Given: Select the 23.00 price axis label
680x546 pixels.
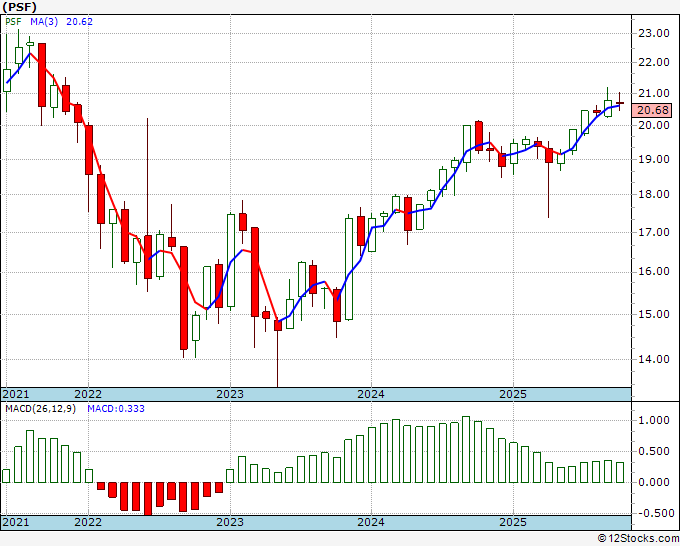Looking at the screenshot, I should [654, 33].
